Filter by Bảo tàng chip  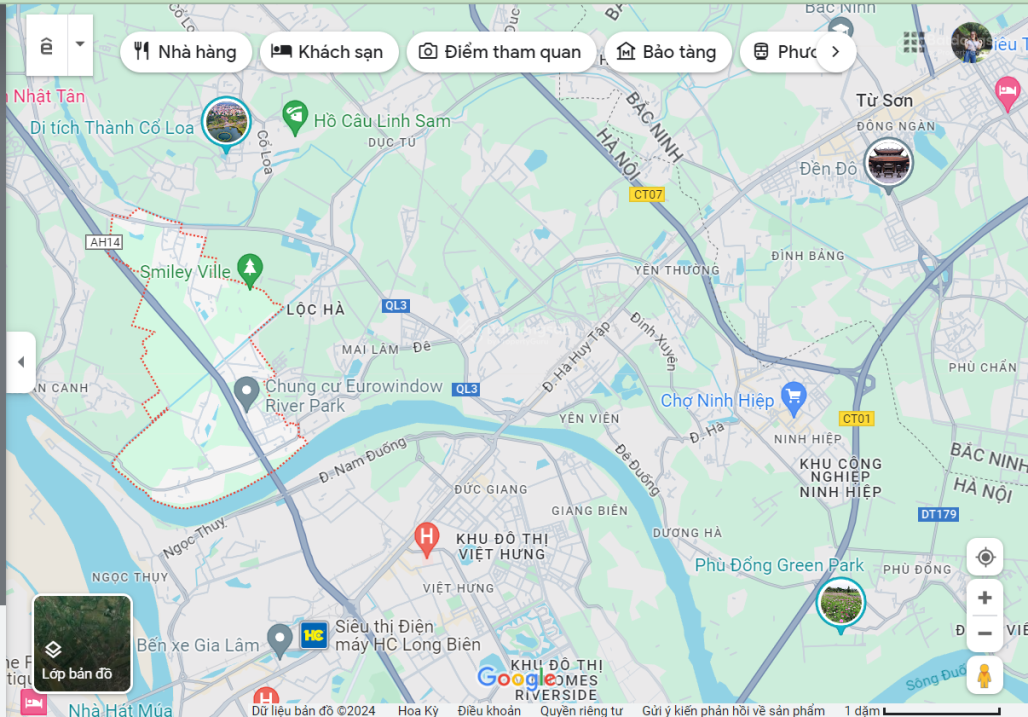(667, 52)
